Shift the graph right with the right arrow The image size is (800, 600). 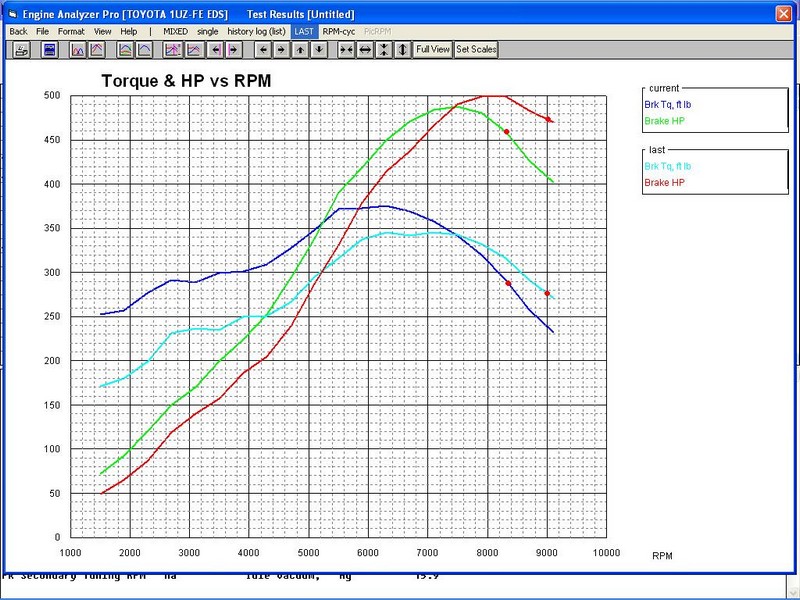(281, 49)
